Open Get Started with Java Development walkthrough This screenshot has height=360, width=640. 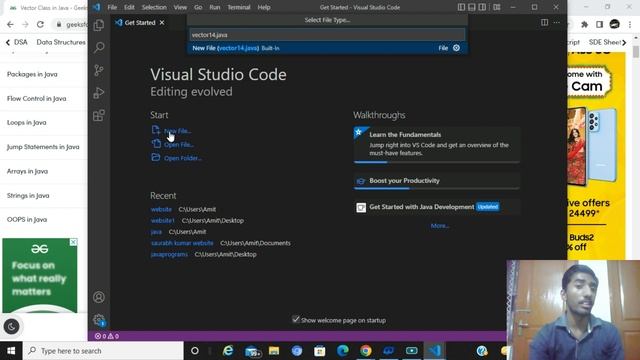coord(437,207)
